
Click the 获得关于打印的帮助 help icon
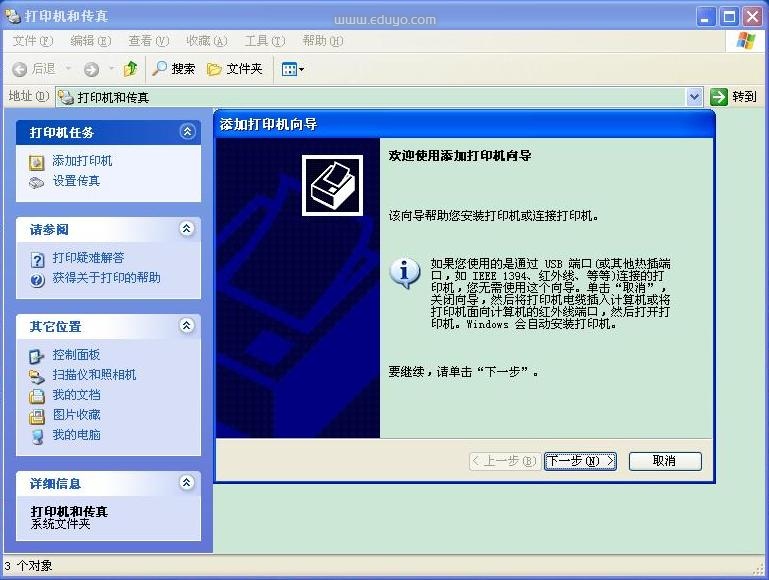(37, 280)
